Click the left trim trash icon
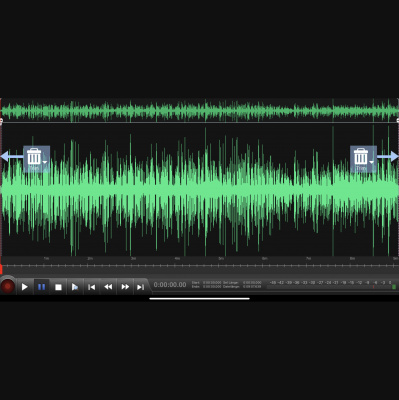Screen dimensions: 399x400 tap(34, 157)
